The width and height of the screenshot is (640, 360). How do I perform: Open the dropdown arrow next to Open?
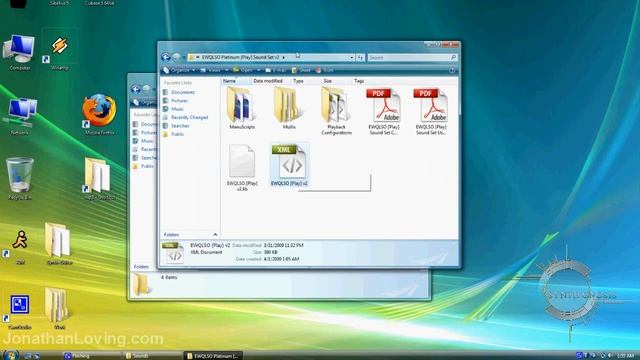tap(258, 70)
